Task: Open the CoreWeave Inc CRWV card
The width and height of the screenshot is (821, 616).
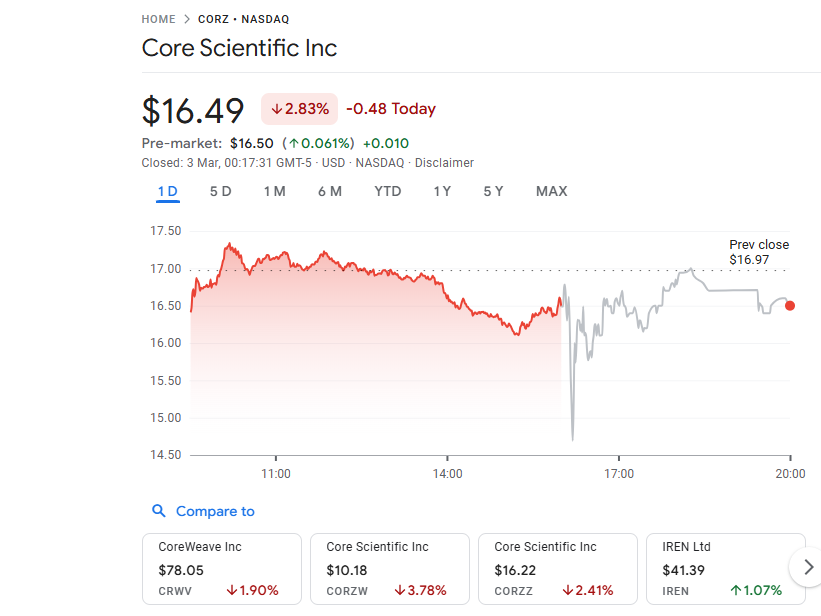Action: [x=221, y=568]
